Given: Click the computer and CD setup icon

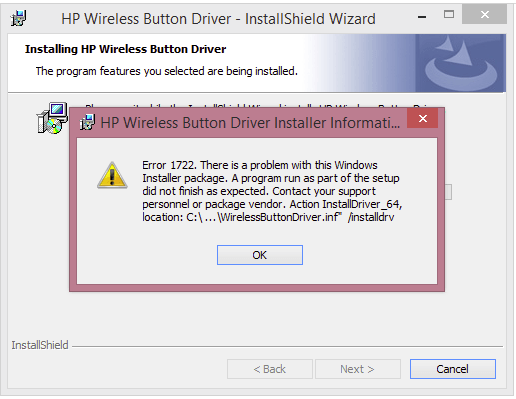Looking at the screenshot, I should (52, 118).
